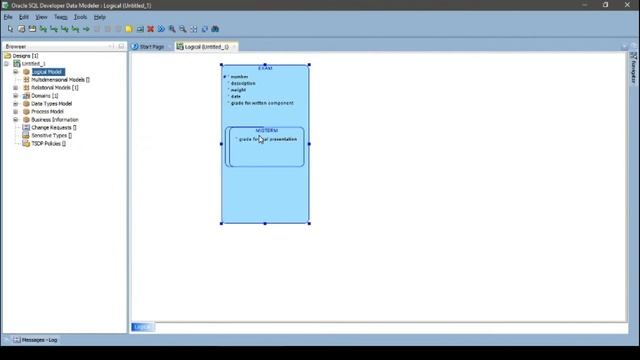Activate the Select pointer tool
Viewport: 640px width, 360px height.
click(x=10, y=29)
